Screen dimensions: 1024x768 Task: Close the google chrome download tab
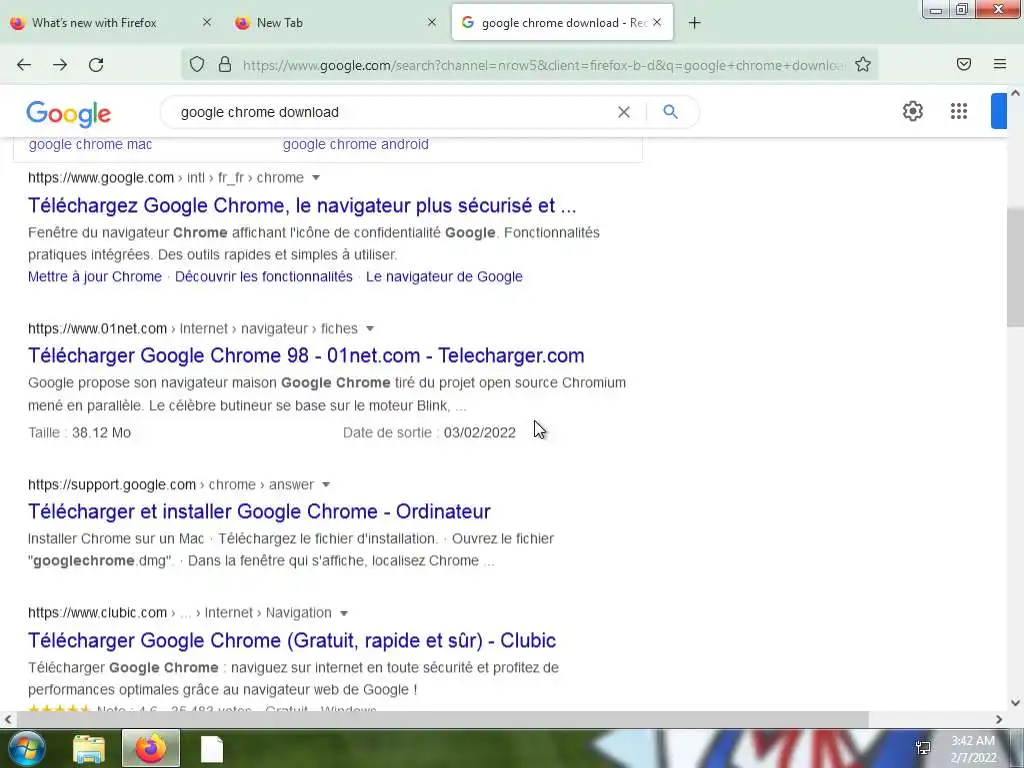657,22
